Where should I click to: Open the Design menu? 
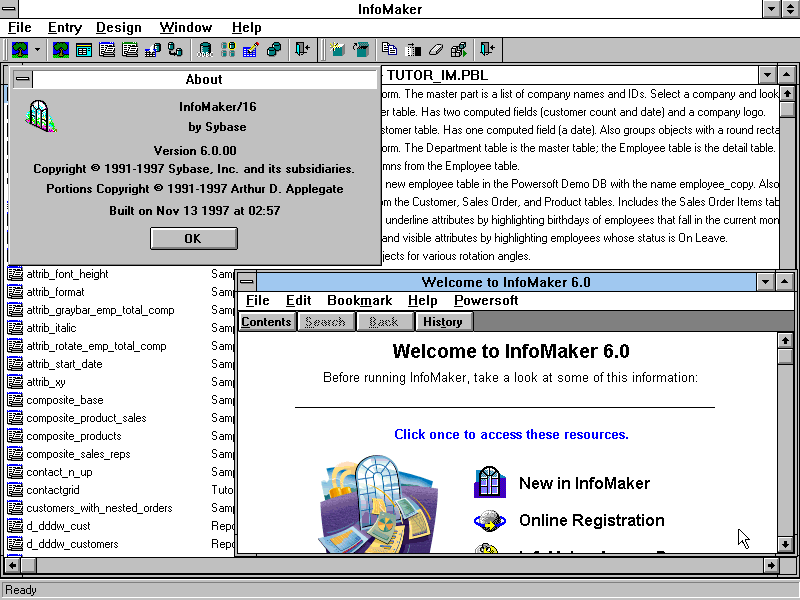pos(119,28)
